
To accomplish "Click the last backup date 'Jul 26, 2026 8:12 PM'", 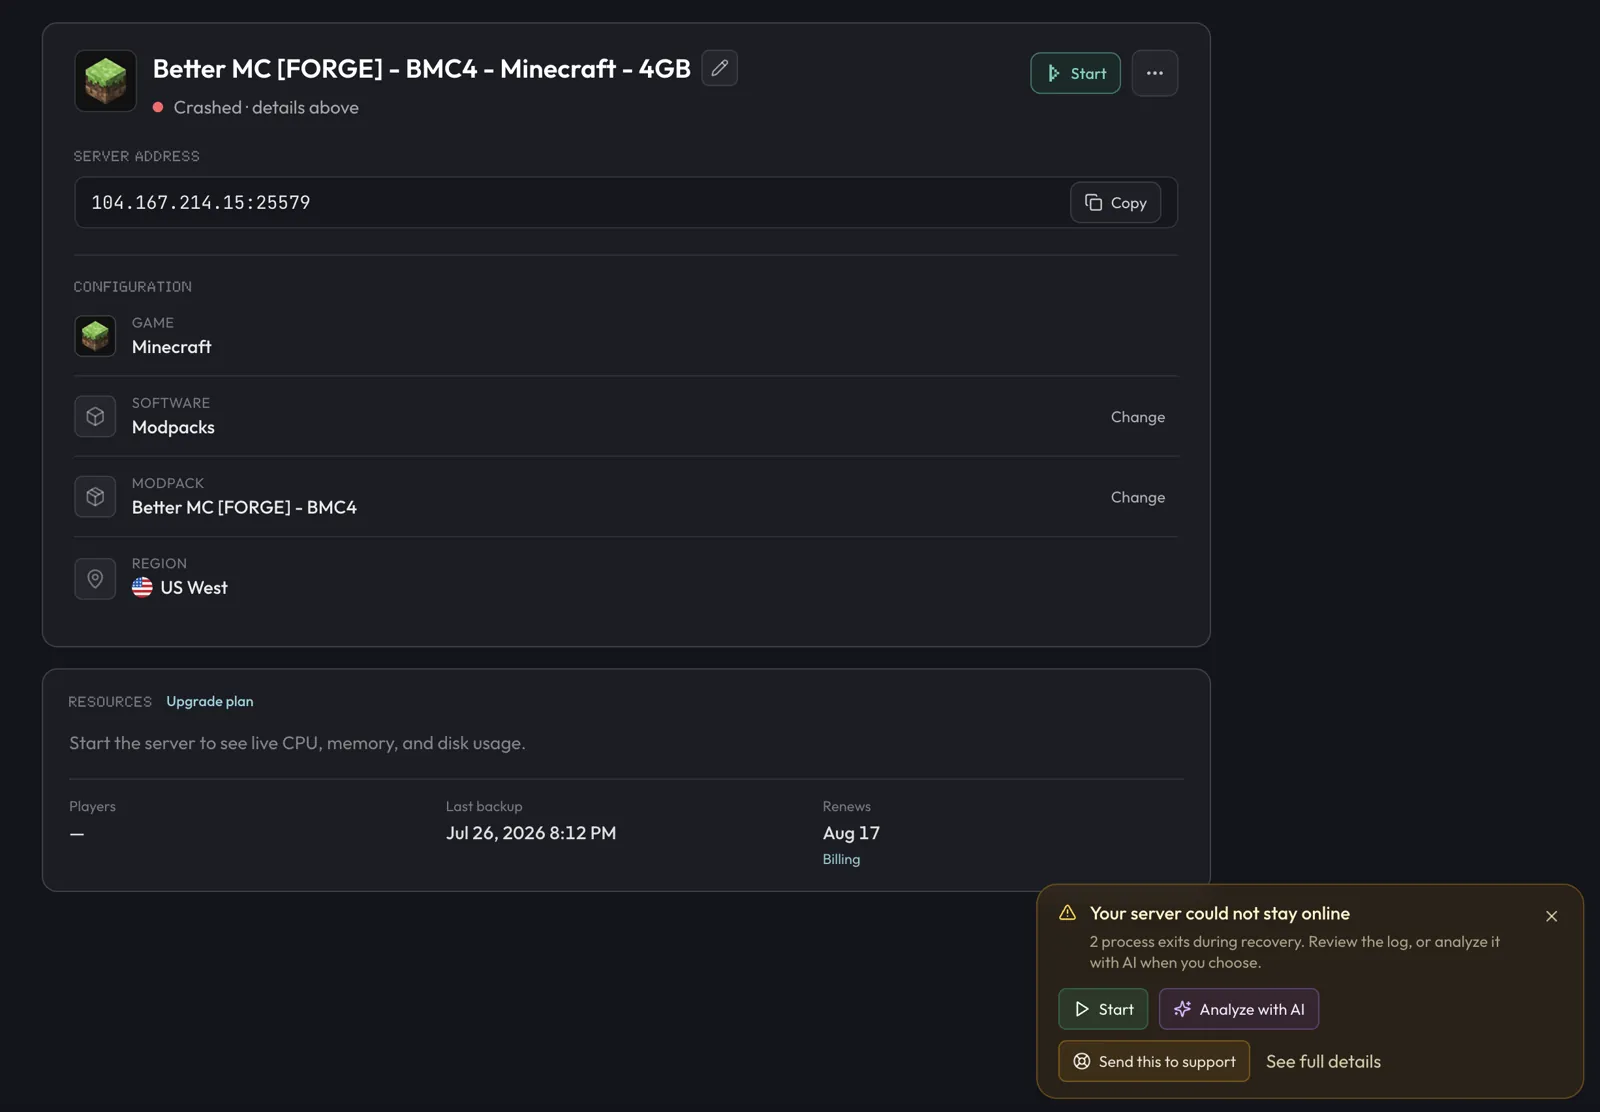I will tap(531, 833).
